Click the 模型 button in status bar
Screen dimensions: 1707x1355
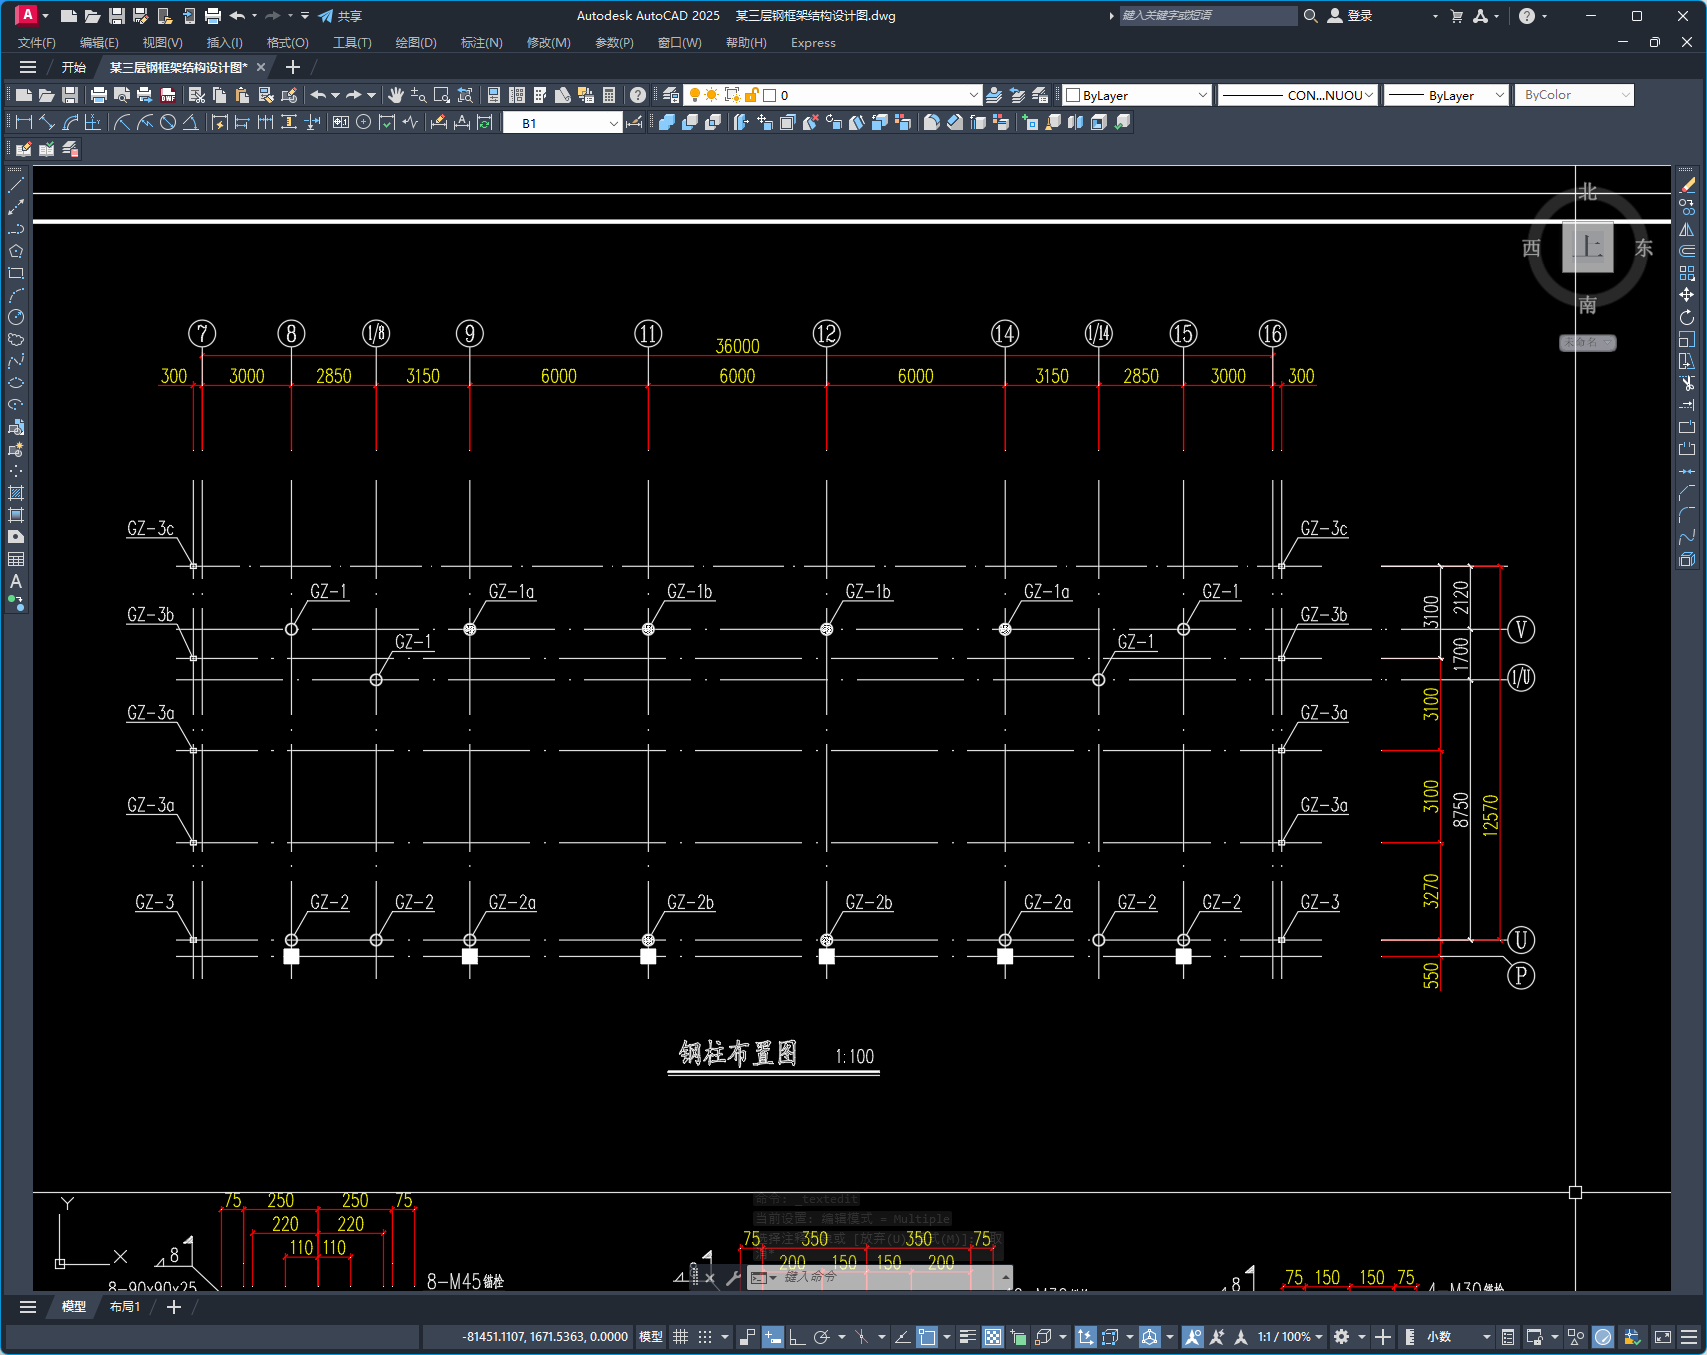point(651,1337)
